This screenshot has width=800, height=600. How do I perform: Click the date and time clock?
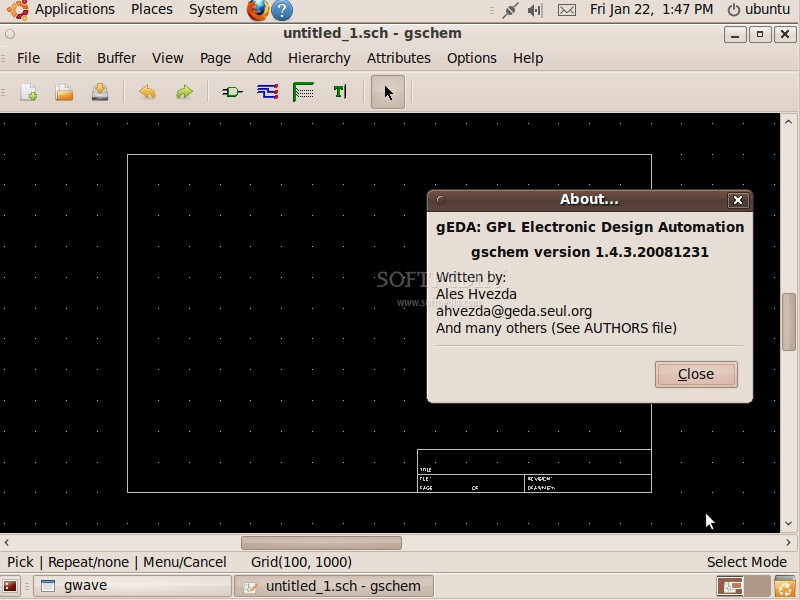point(651,10)
